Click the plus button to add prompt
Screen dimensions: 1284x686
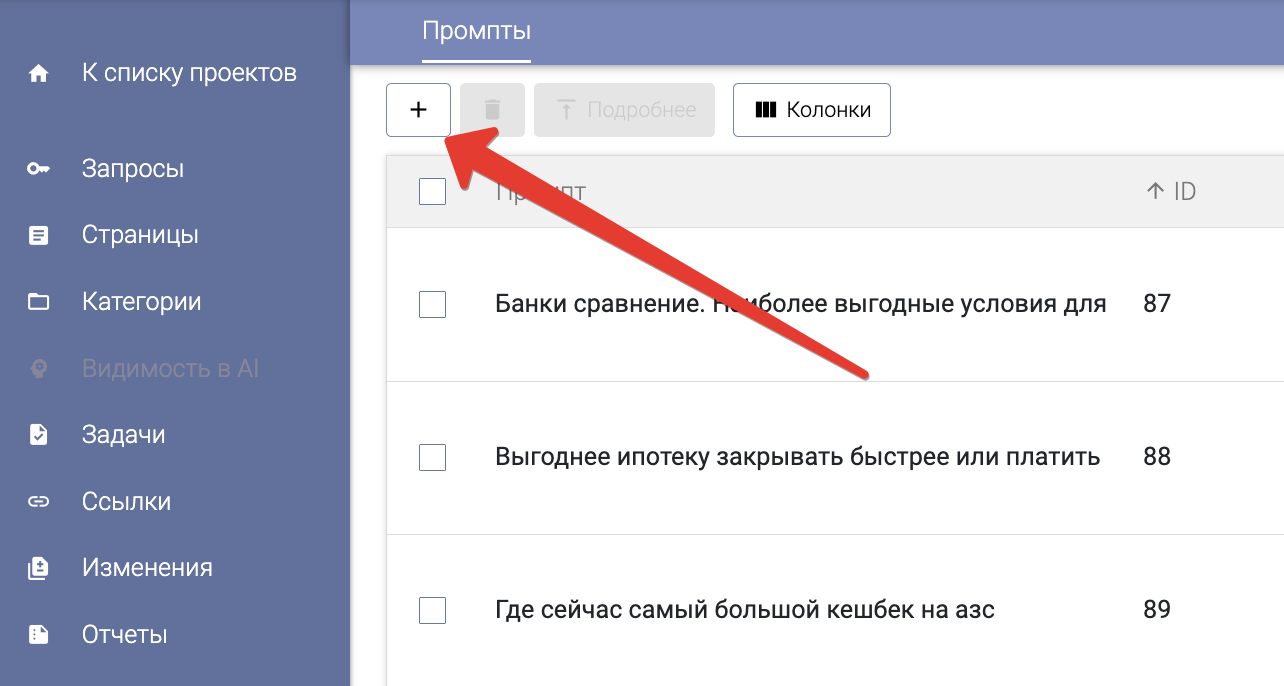[x=418, y=110]
